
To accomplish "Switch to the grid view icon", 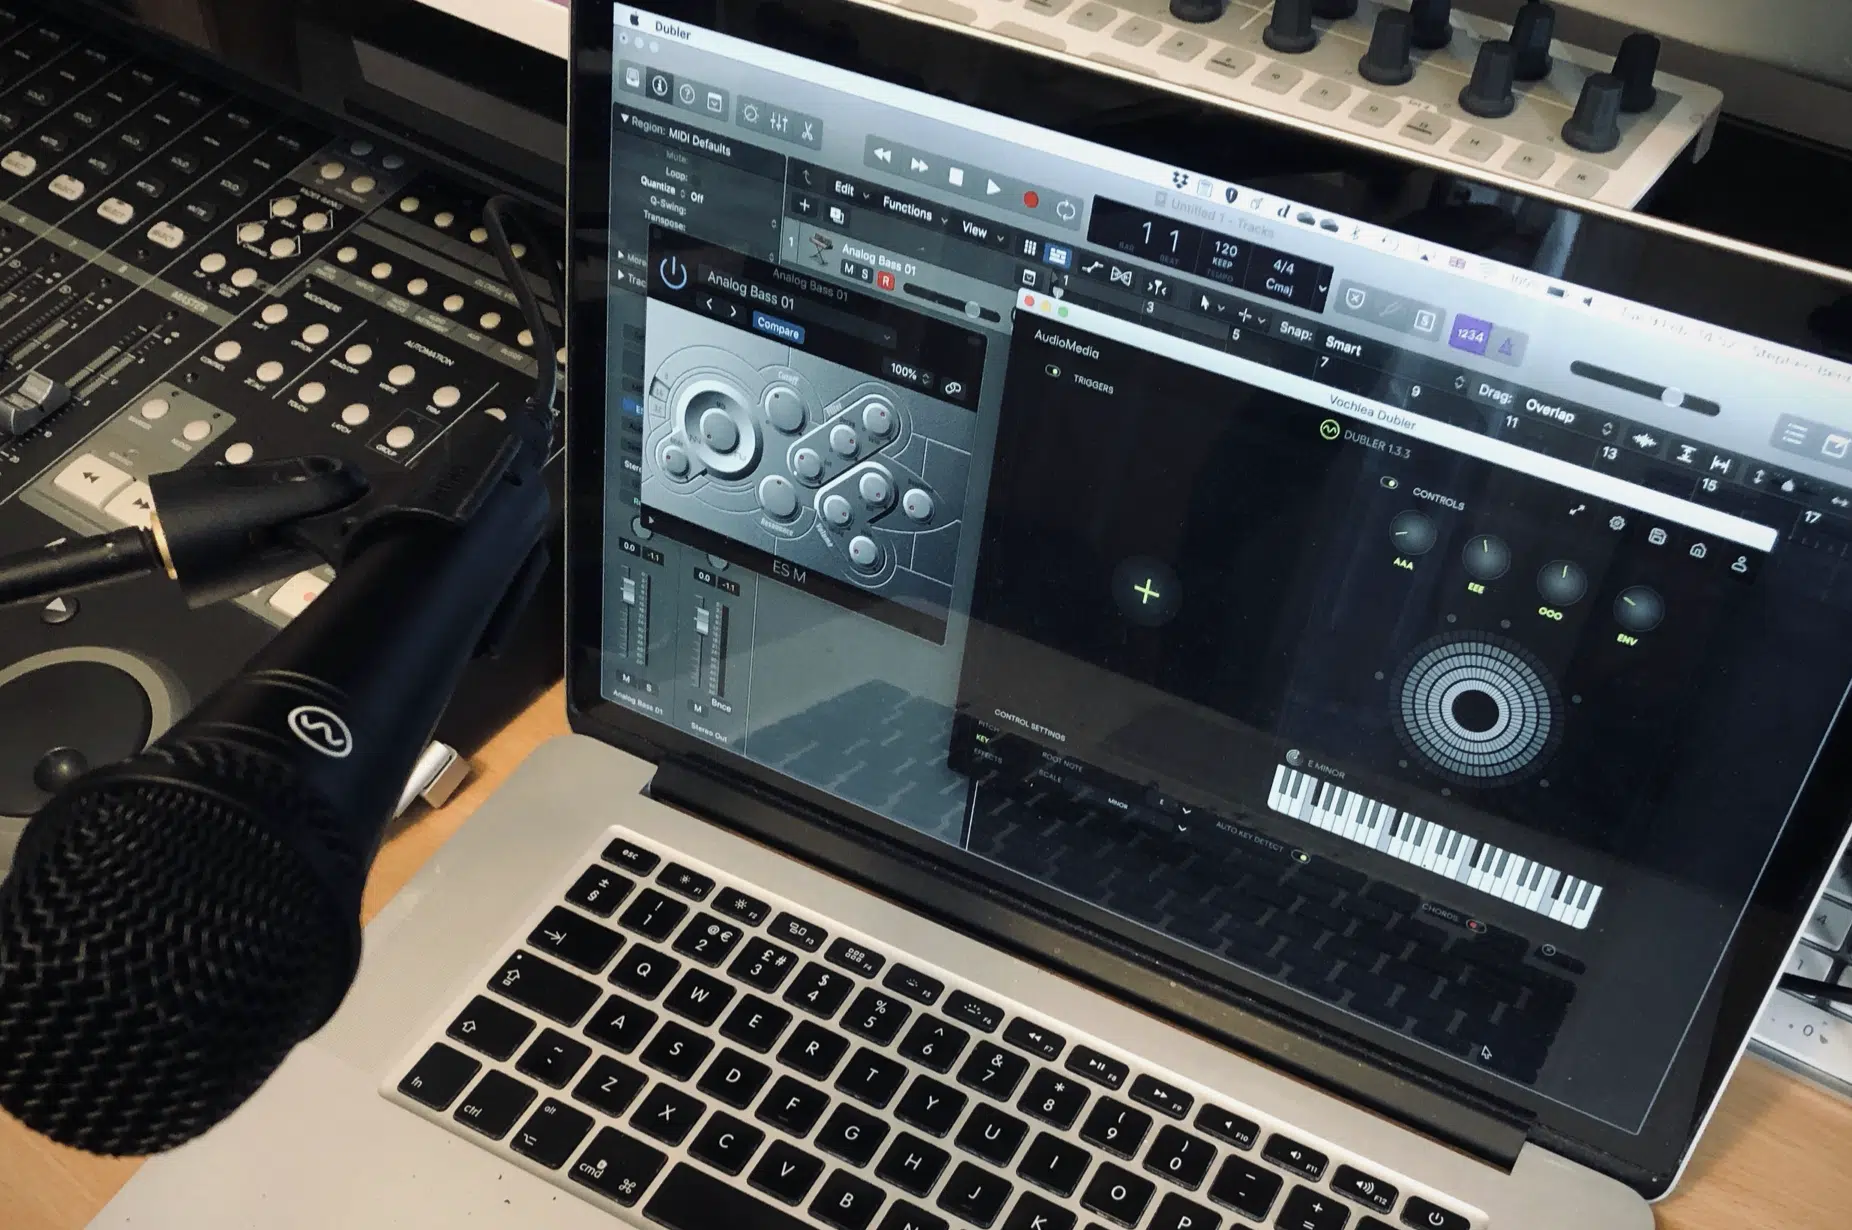I will (x=1030, y=247).
